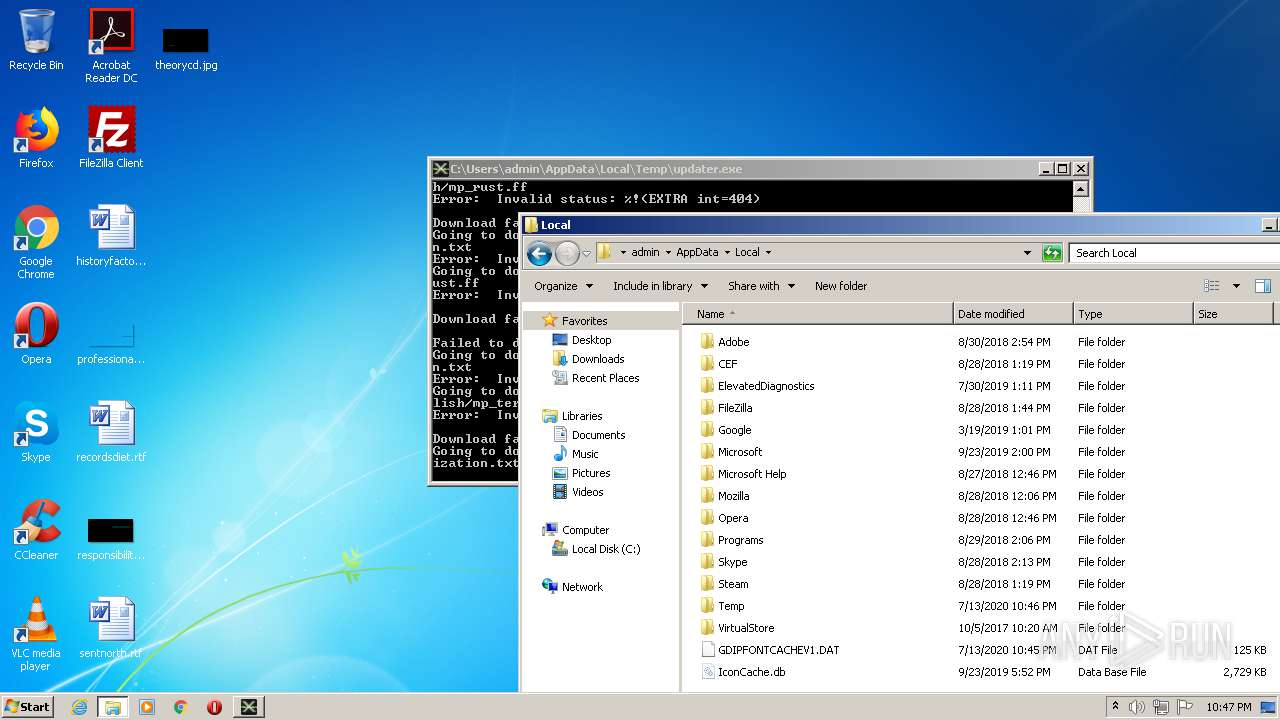Open Videos library in navigation pane

click(587, 492)
